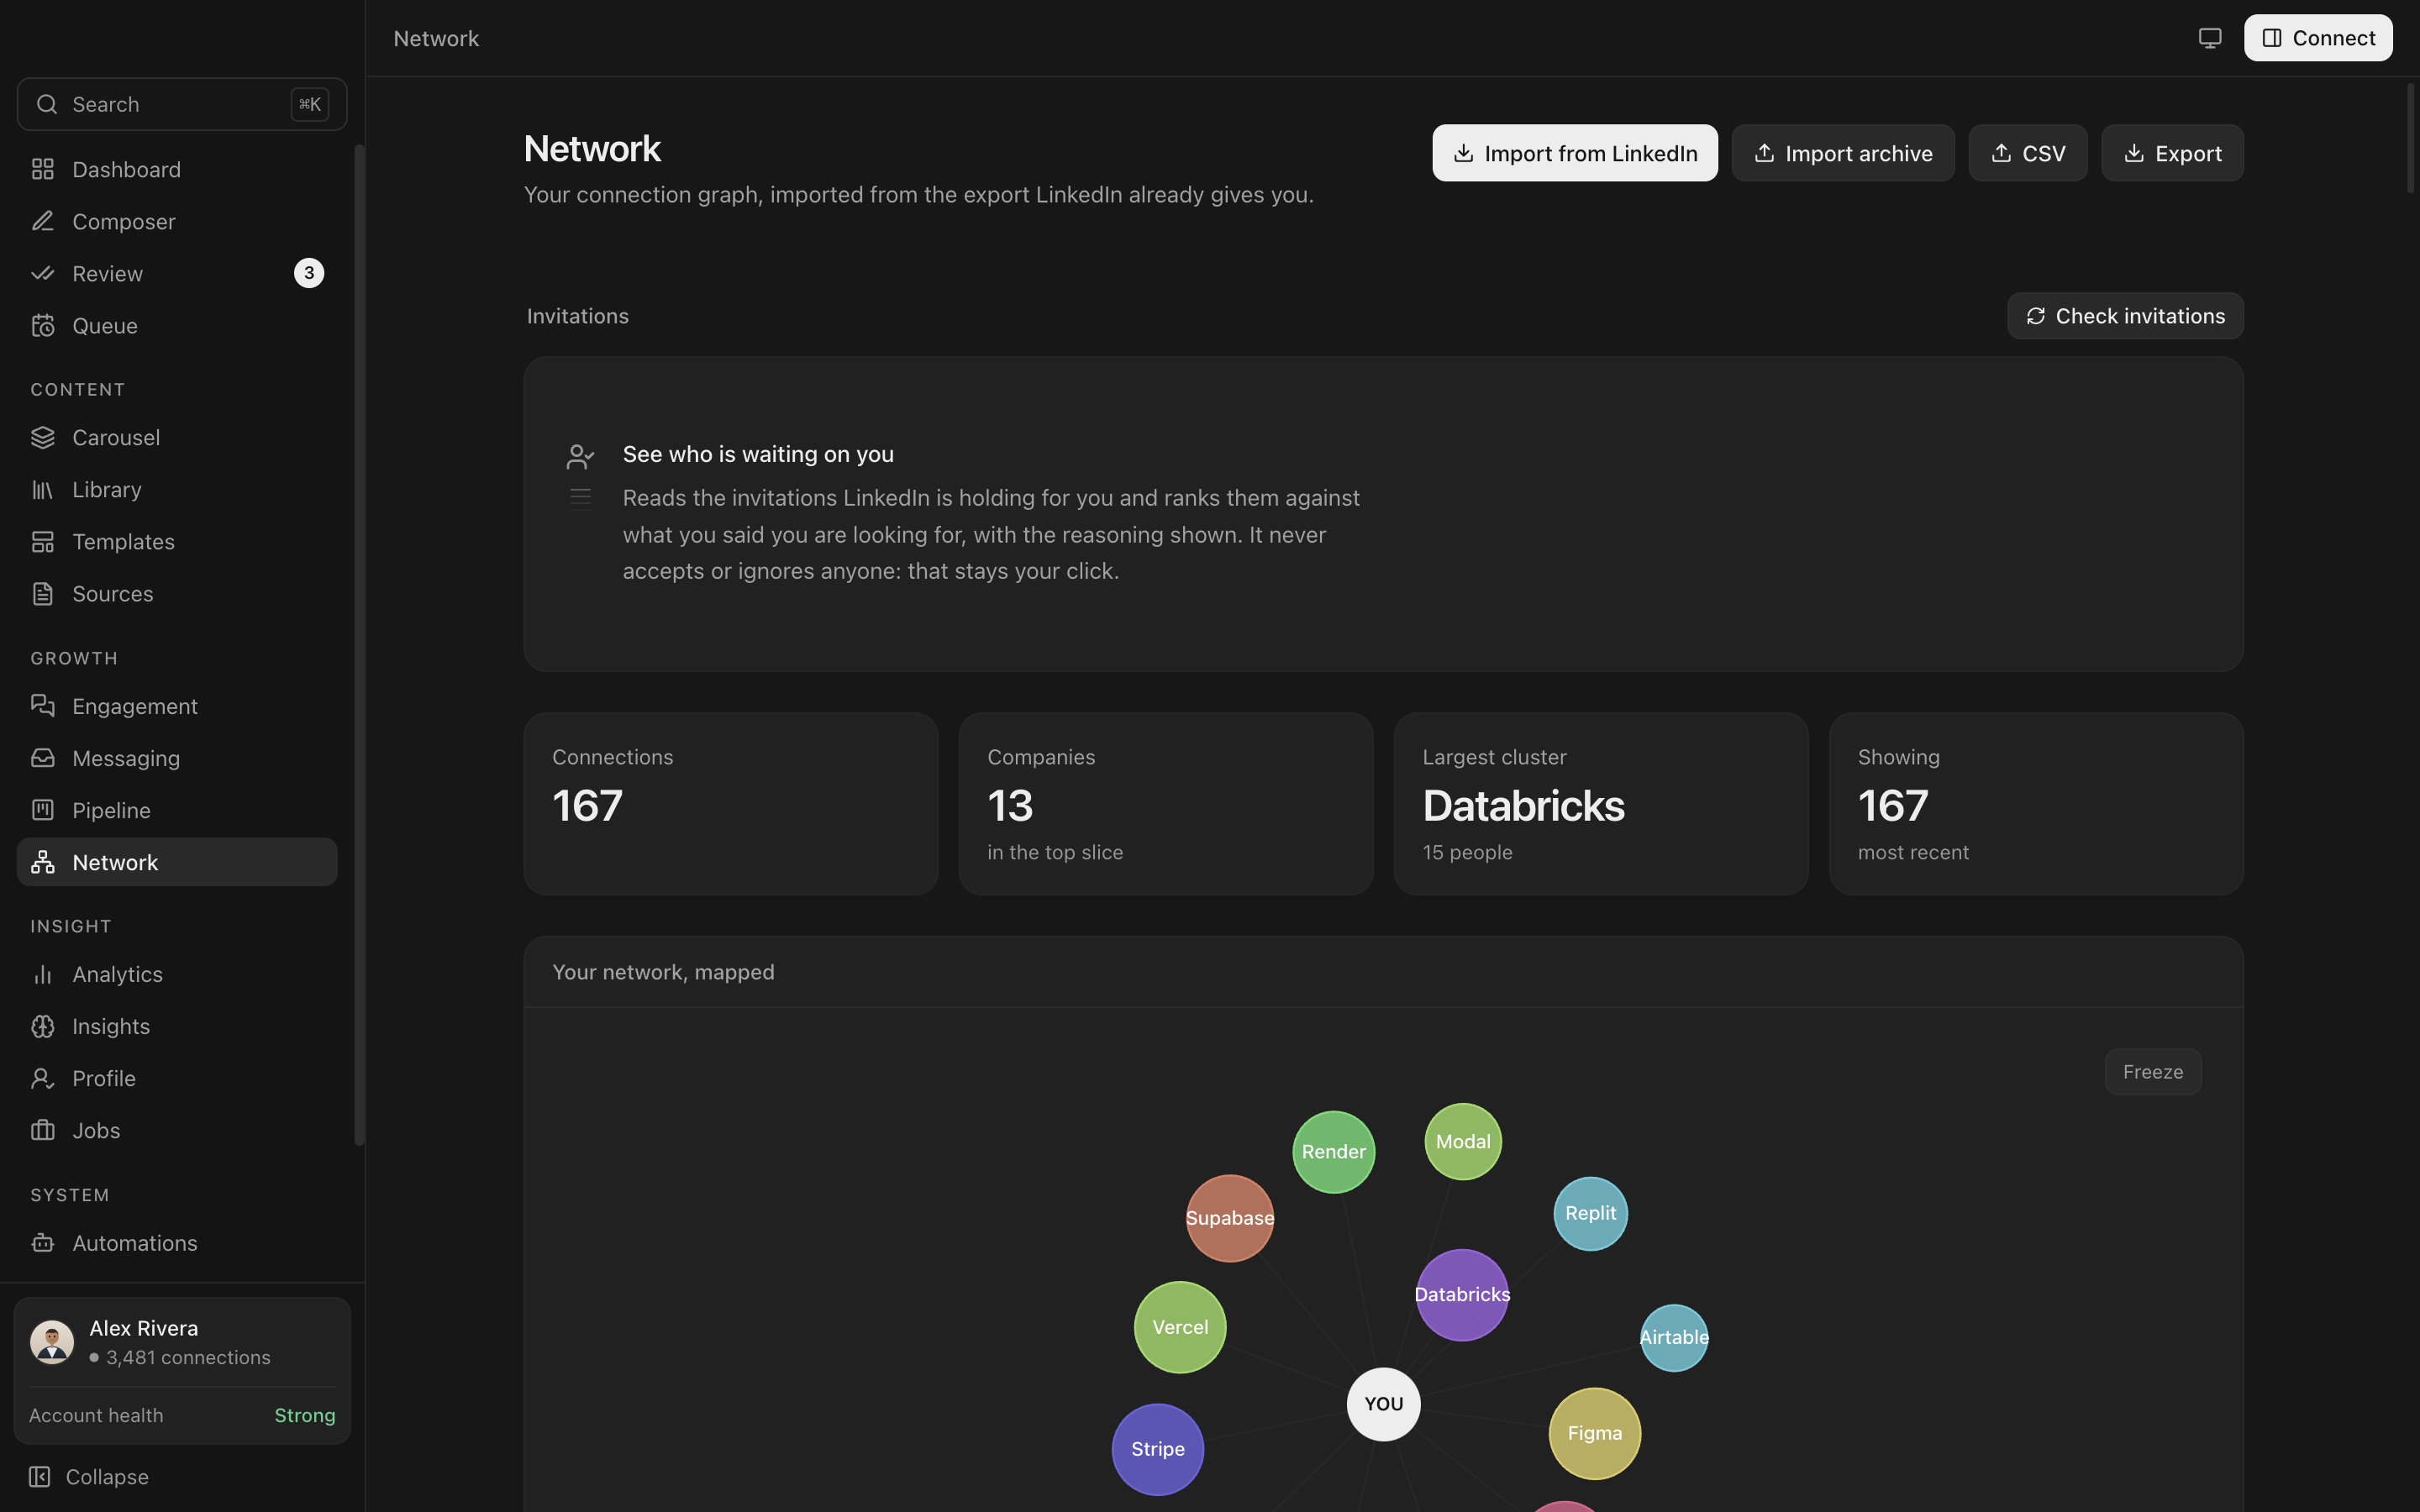Click the Library books icon
This screenshot has width=2420, height=1512.
pyautogui.click(x=42, y=489)
